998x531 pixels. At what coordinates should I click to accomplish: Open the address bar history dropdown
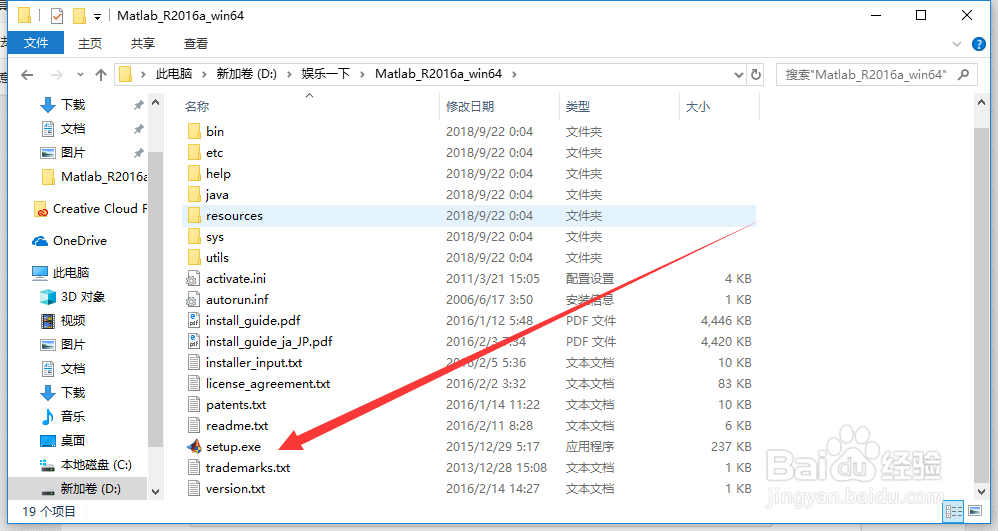click(x=738, y=74)
